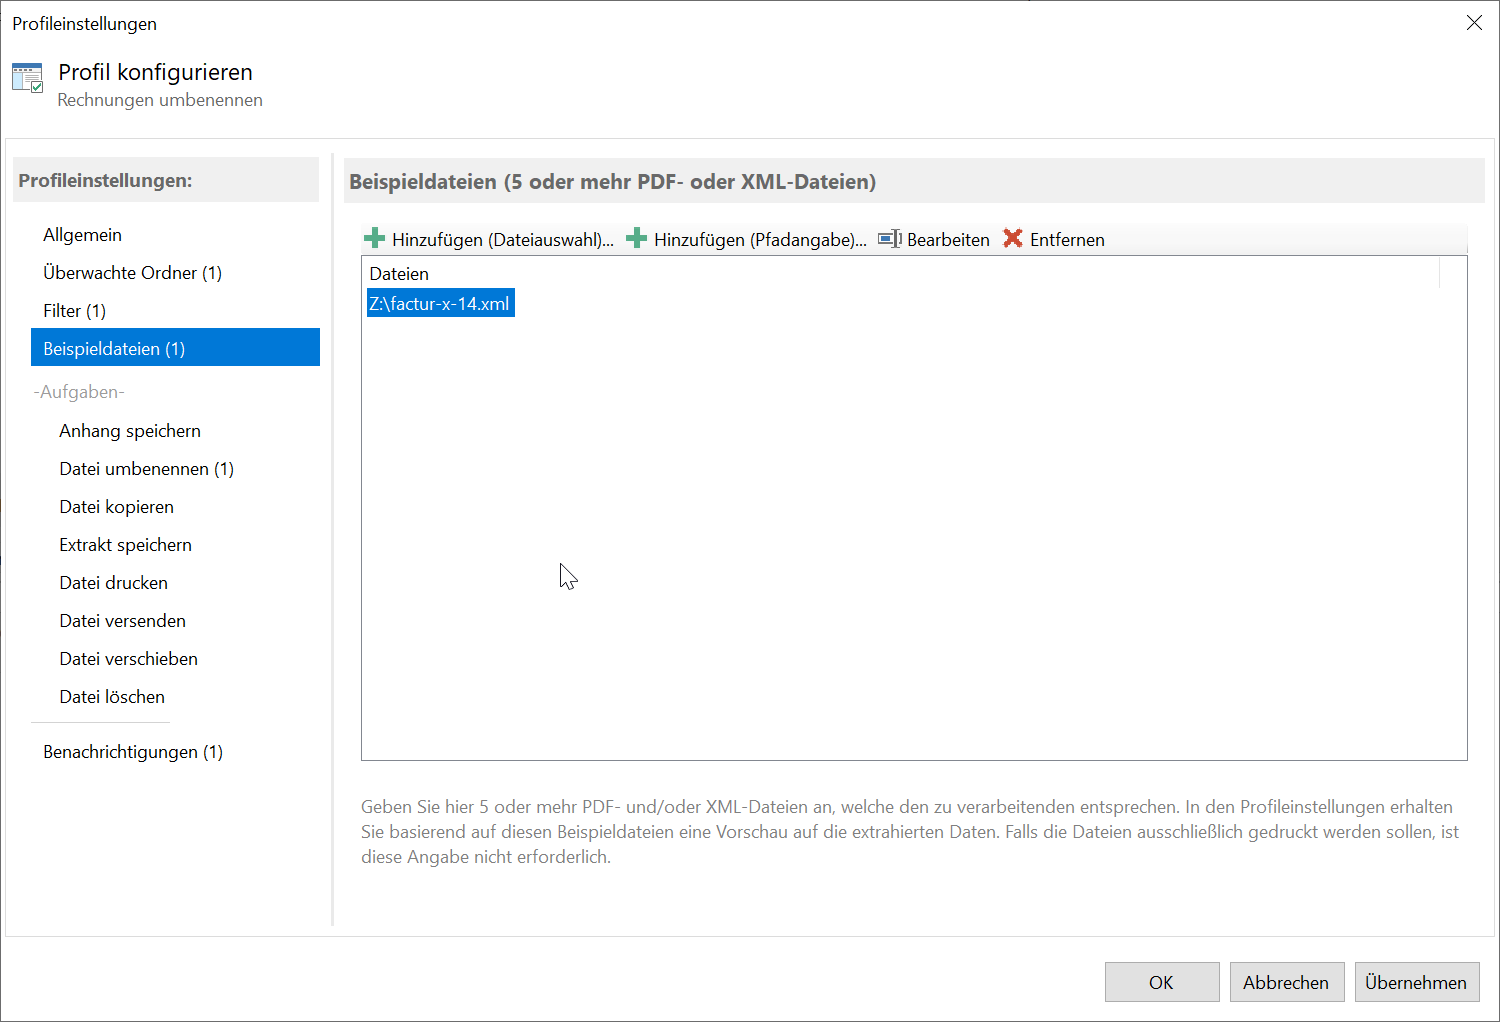Select Beispieldateien (1) in sidebar
The image size is (1500, 1022).
pos(114,349)
